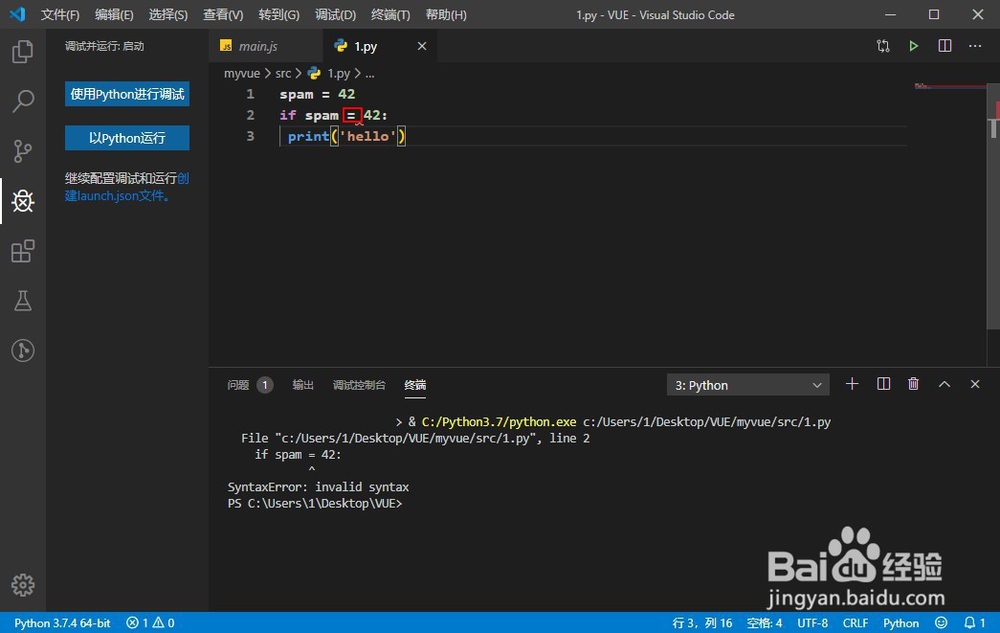Close the 1.py editor tab
The height and width of the screenshot is (633, 1000).
tap(422, 46)
